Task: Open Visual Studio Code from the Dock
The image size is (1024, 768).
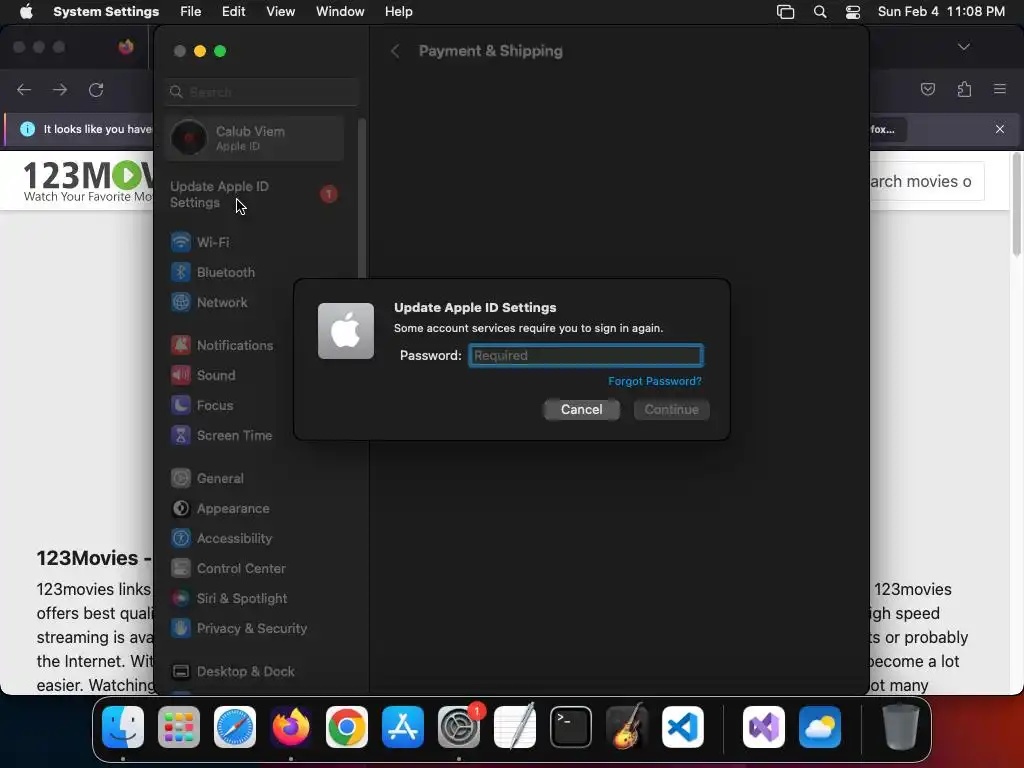Action: pyautogui.click(x=683, y=727)
